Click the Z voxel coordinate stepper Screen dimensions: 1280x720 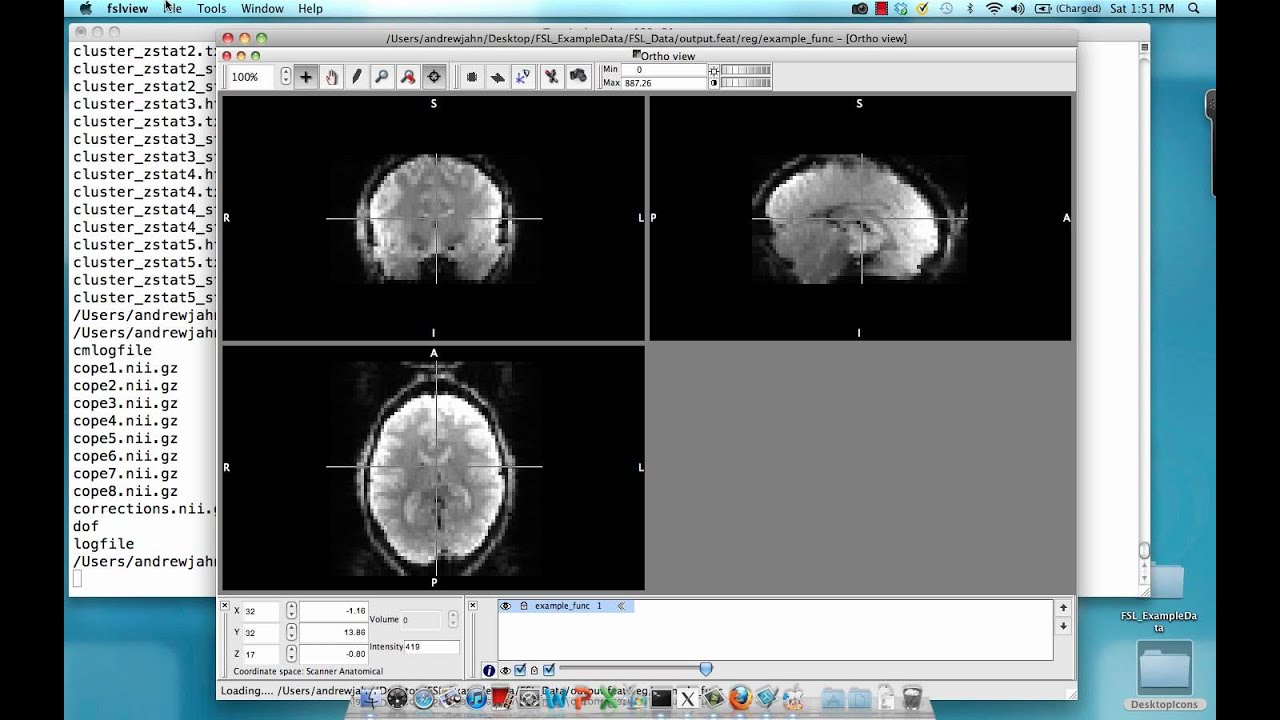[x=291, y=654]
